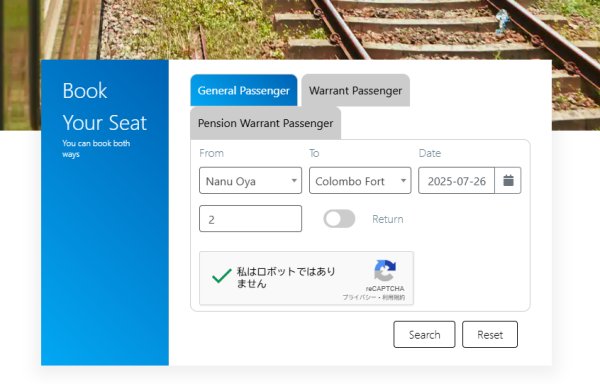Click the 私はロボットではありません label text
Screen dimensions: 600x384
pos(286,277)
